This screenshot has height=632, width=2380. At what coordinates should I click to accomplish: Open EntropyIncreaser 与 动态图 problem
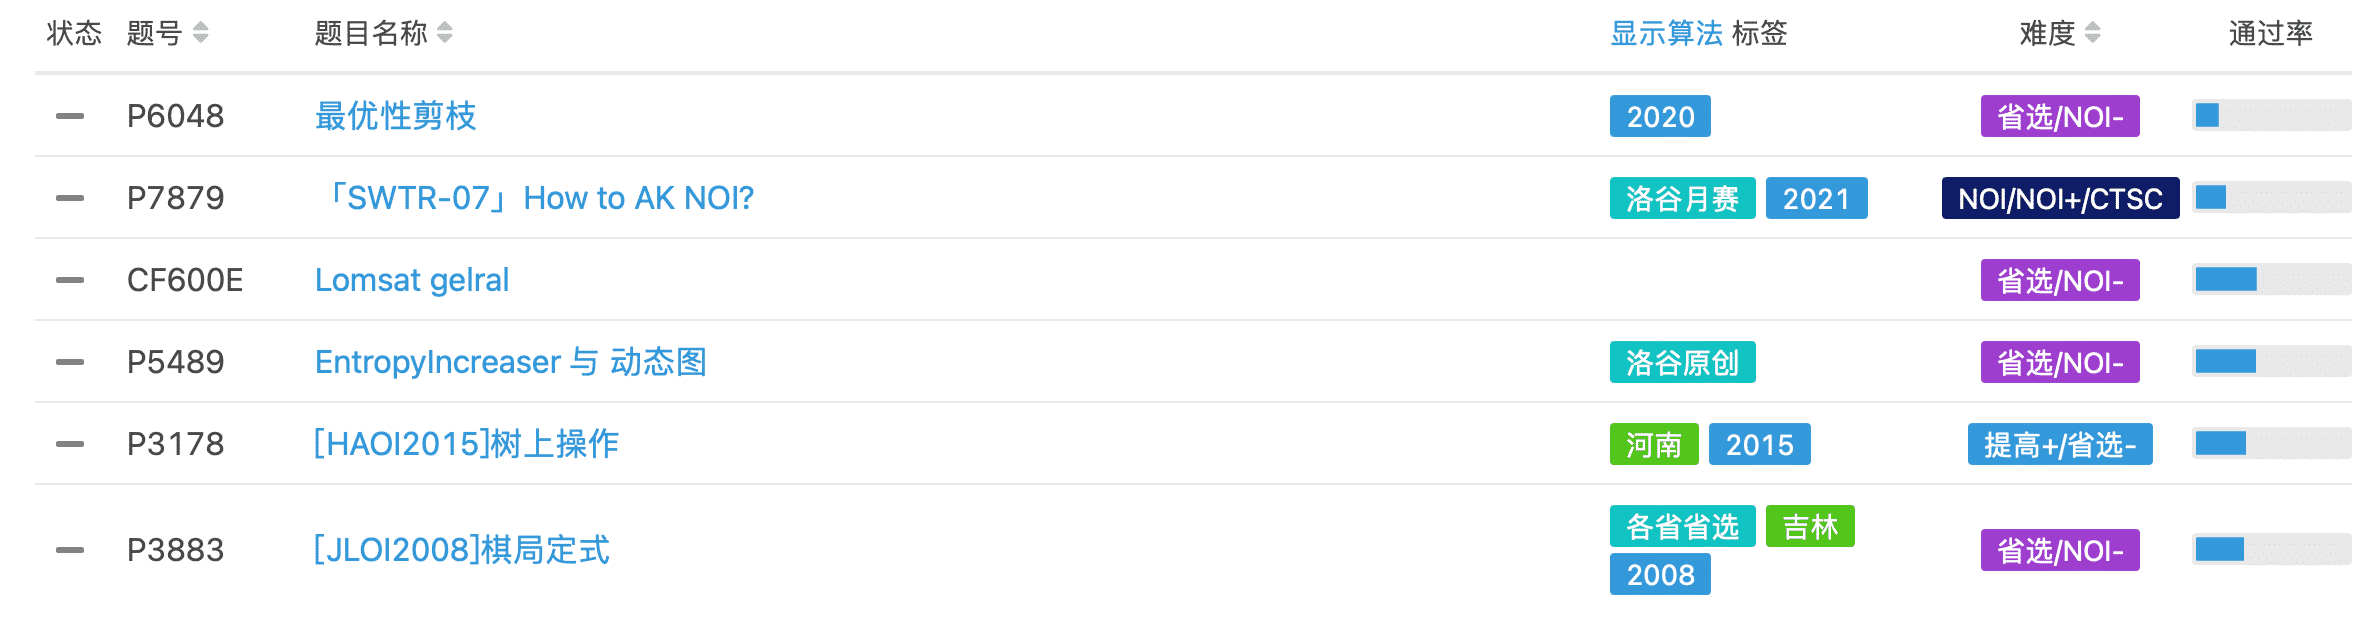click(510, 362)
